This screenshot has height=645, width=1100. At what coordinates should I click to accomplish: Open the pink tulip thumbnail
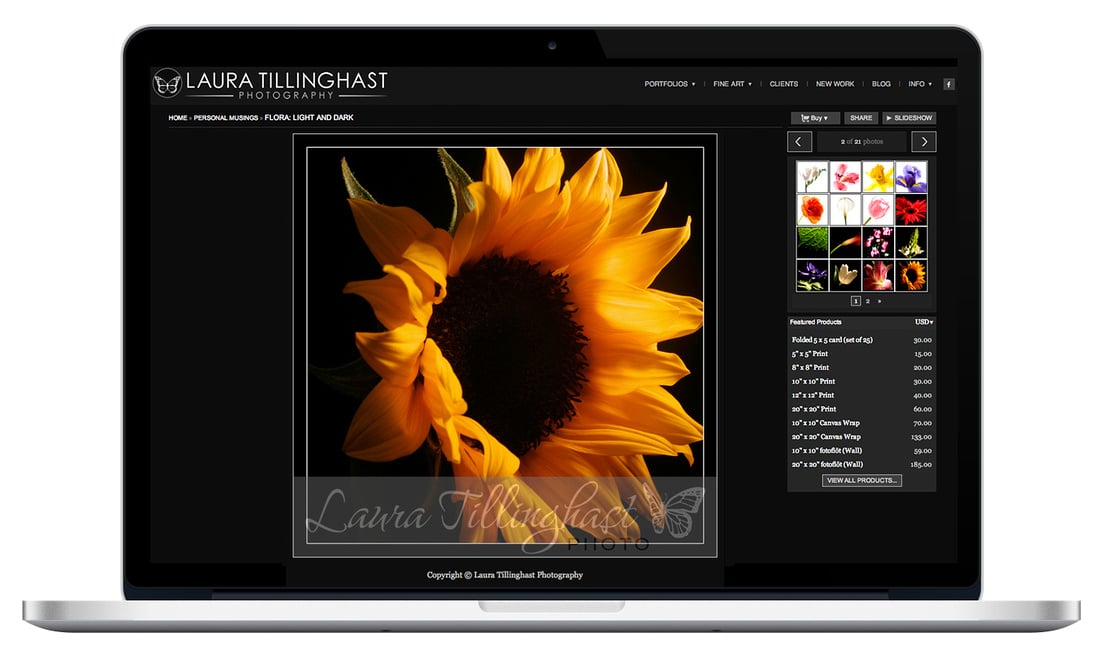tap(878, 210)
